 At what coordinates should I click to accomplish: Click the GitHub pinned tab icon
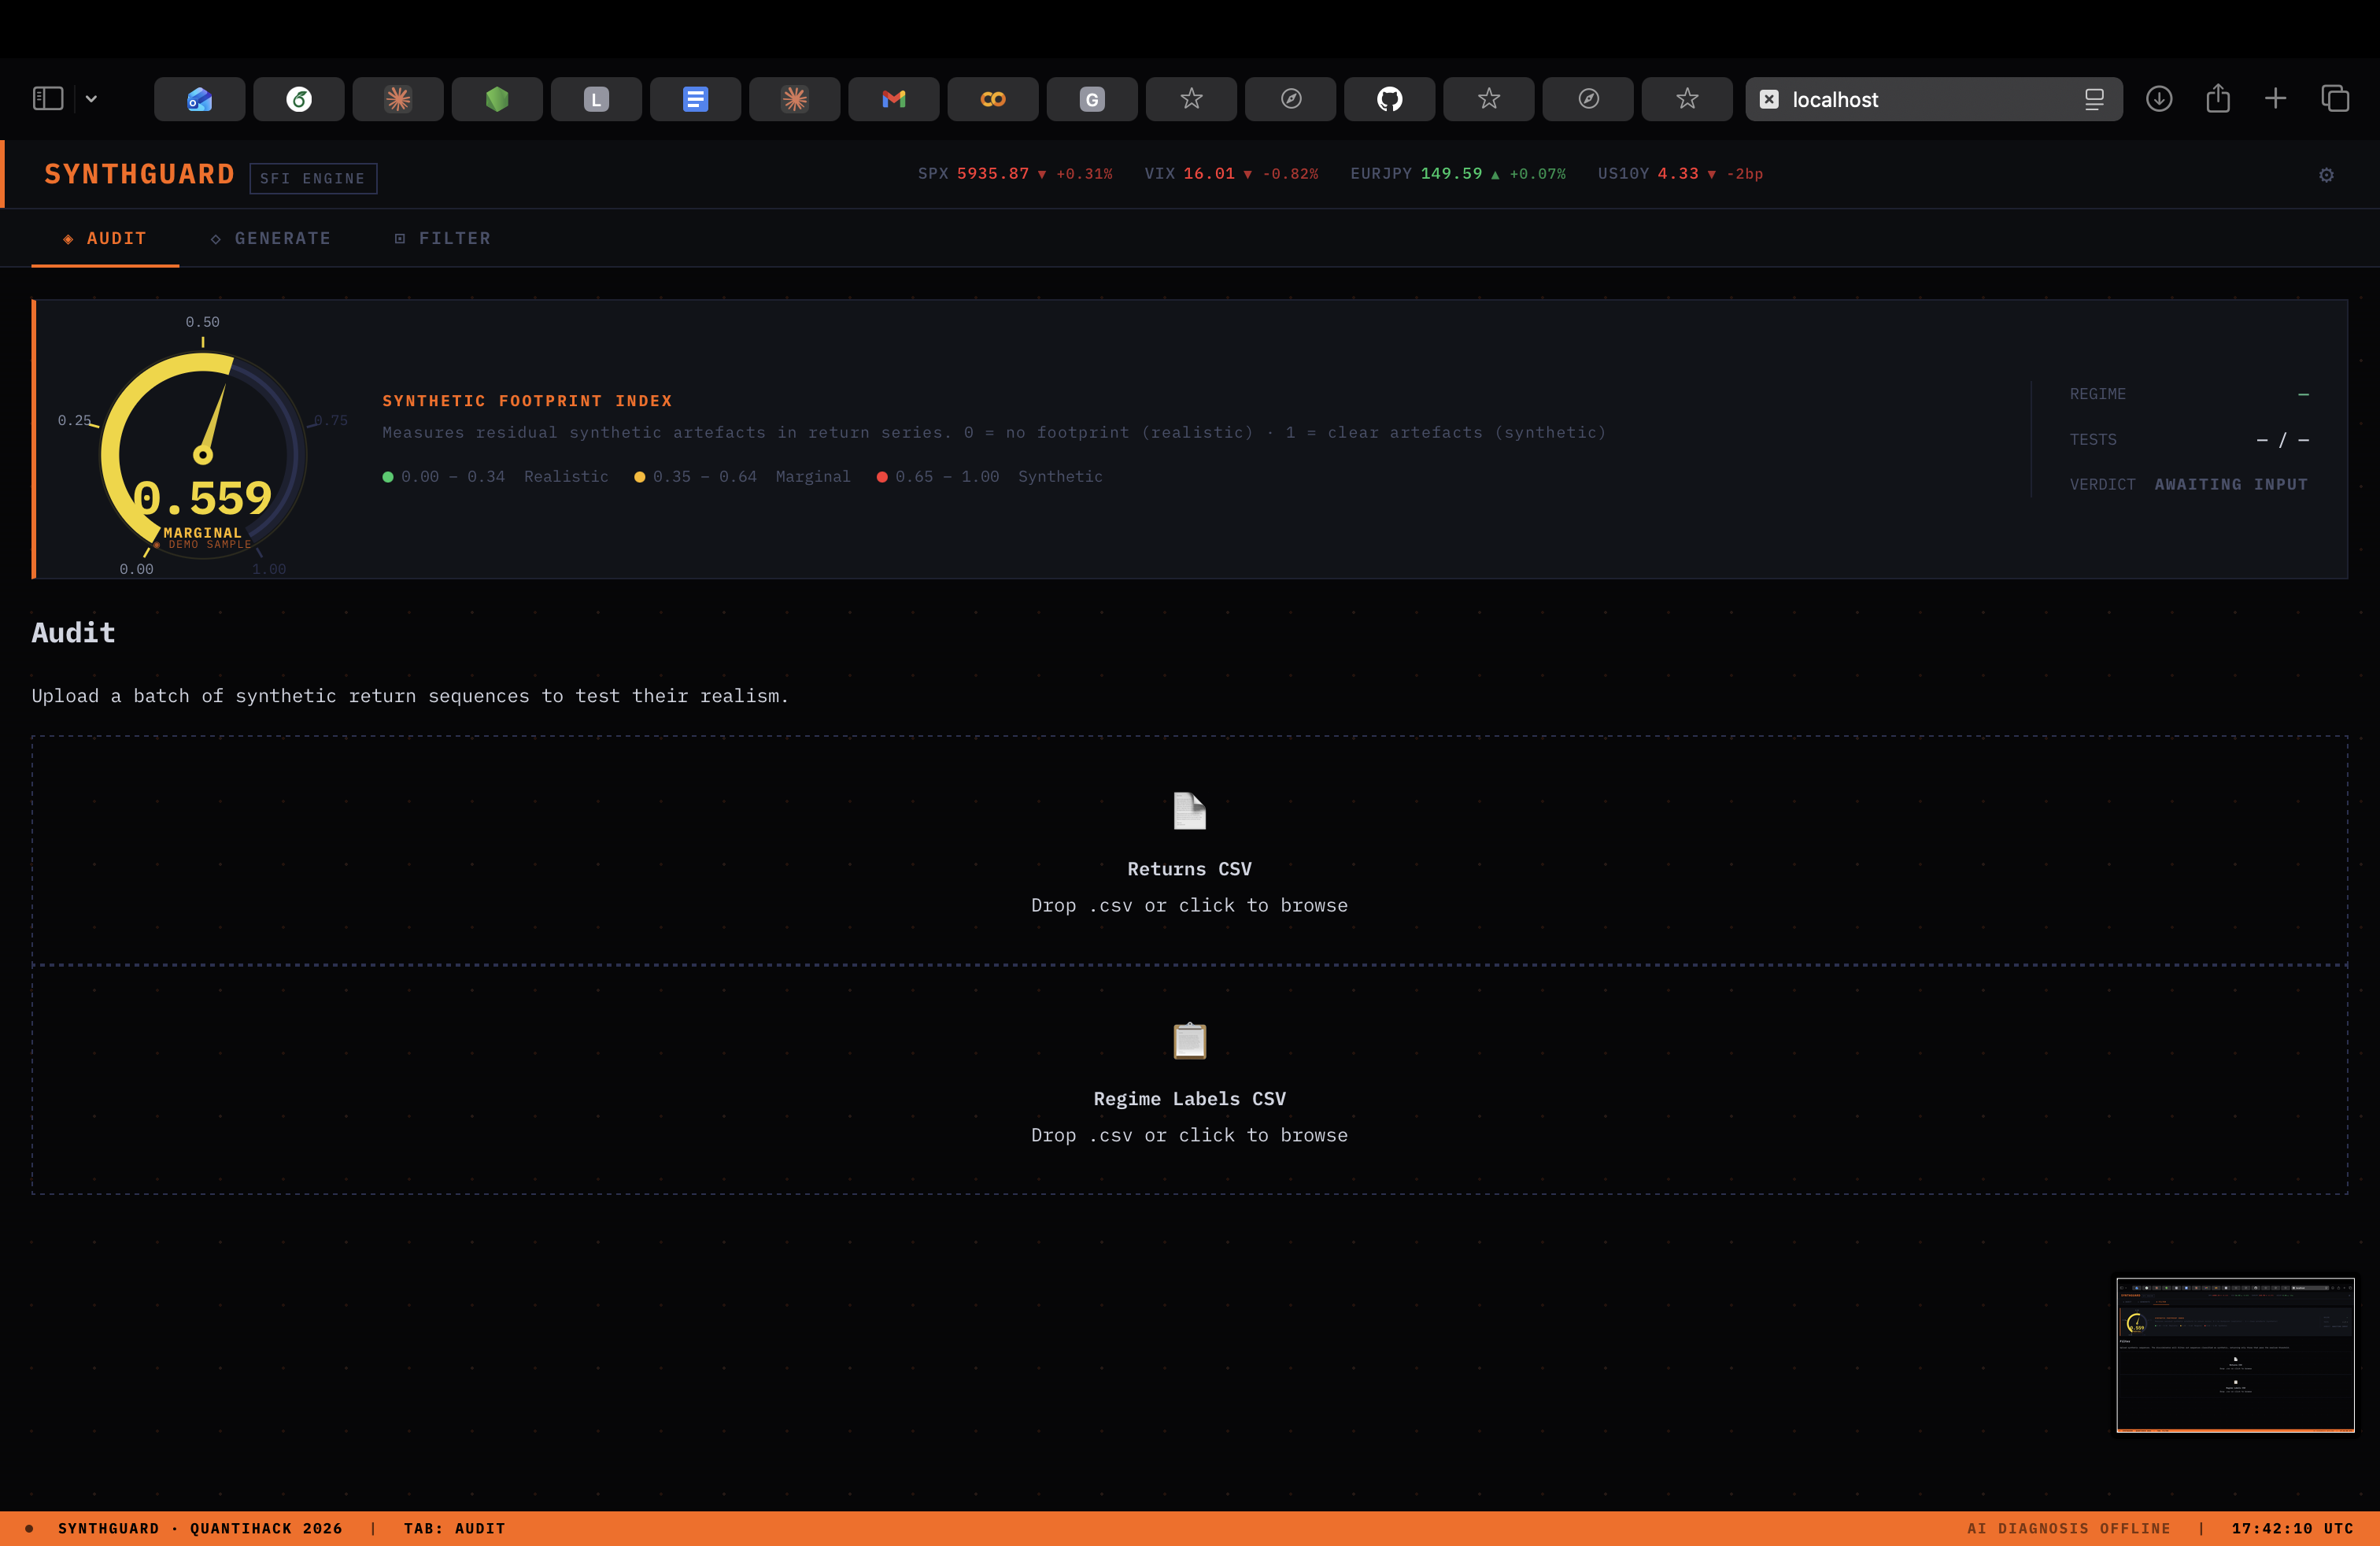[1389, 99]
